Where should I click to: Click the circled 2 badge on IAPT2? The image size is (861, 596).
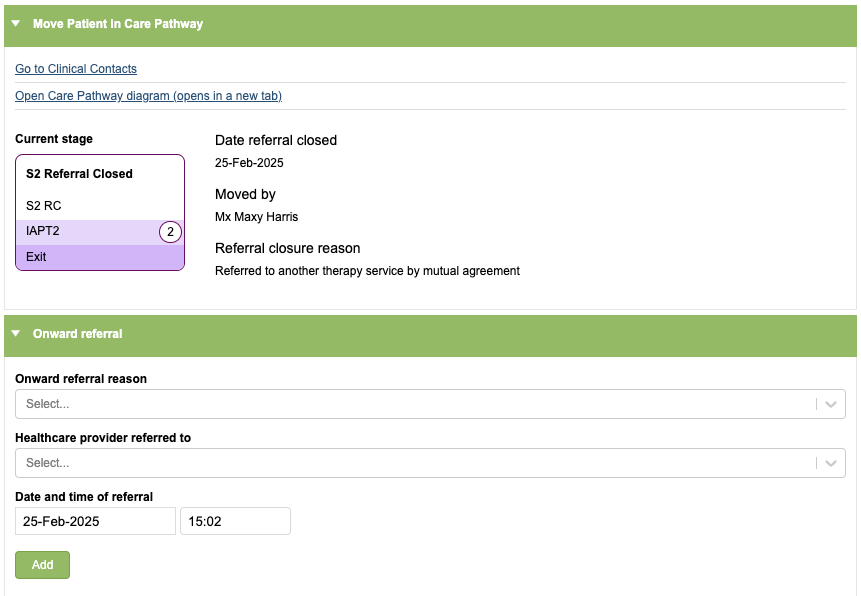tap(170, 232)
